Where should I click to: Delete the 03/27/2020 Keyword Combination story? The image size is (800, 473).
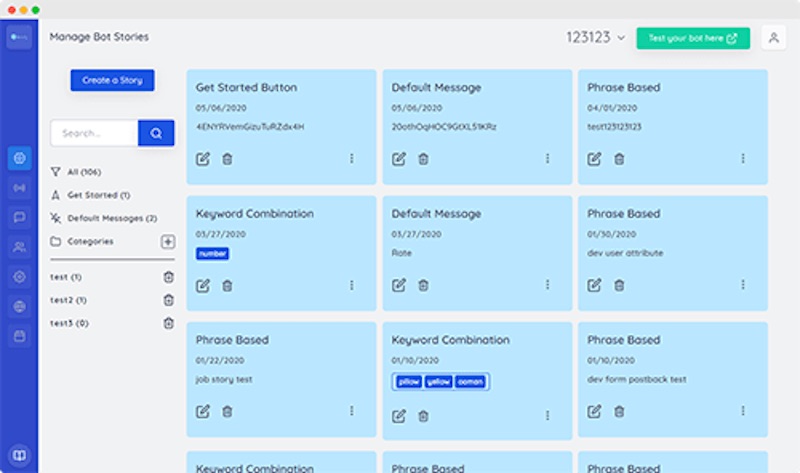pyautogui.click(x=227, y=285)
